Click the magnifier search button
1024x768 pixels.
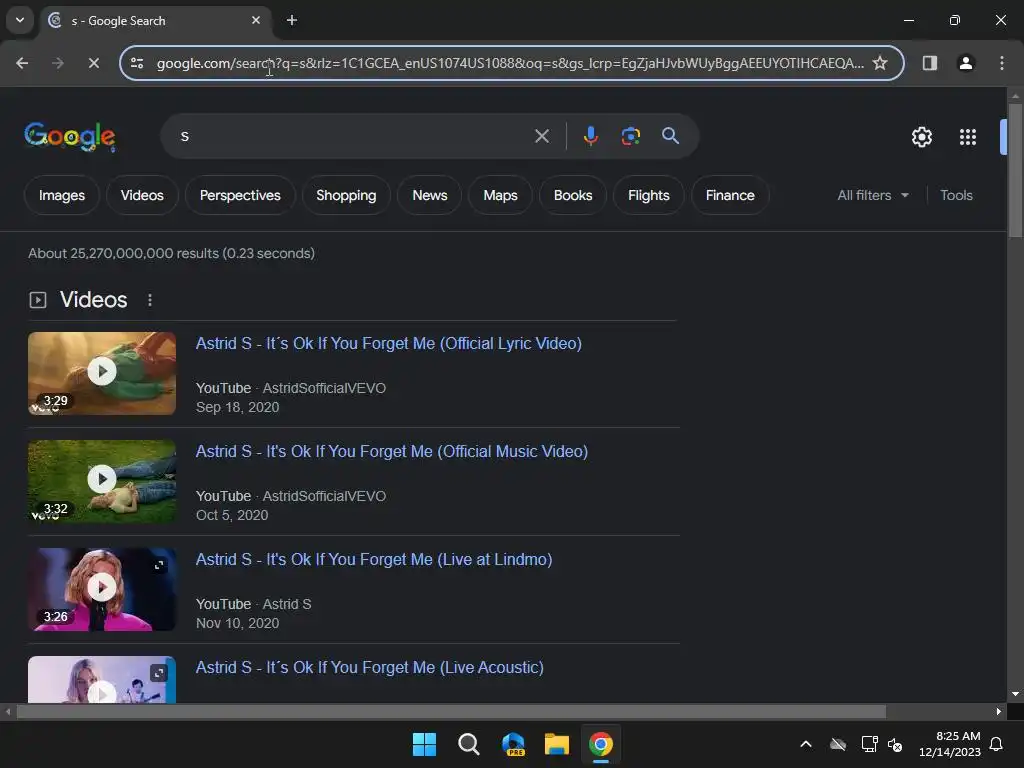(670, 136)
